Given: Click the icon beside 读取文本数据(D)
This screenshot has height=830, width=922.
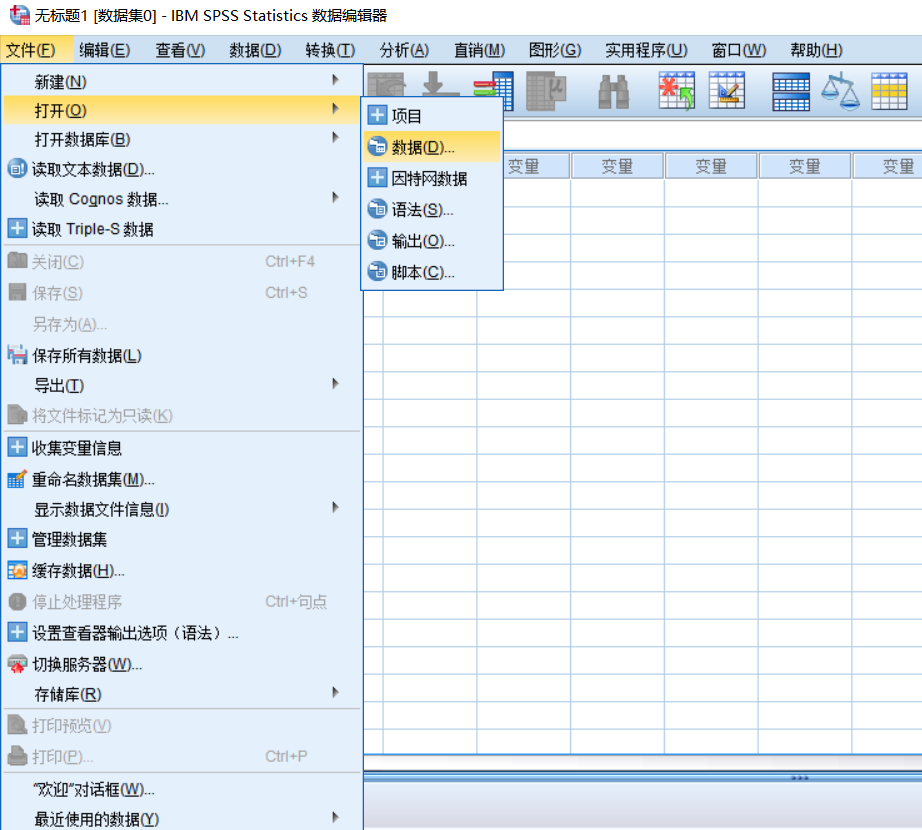Looking at the screenshot, I should 17,169.
